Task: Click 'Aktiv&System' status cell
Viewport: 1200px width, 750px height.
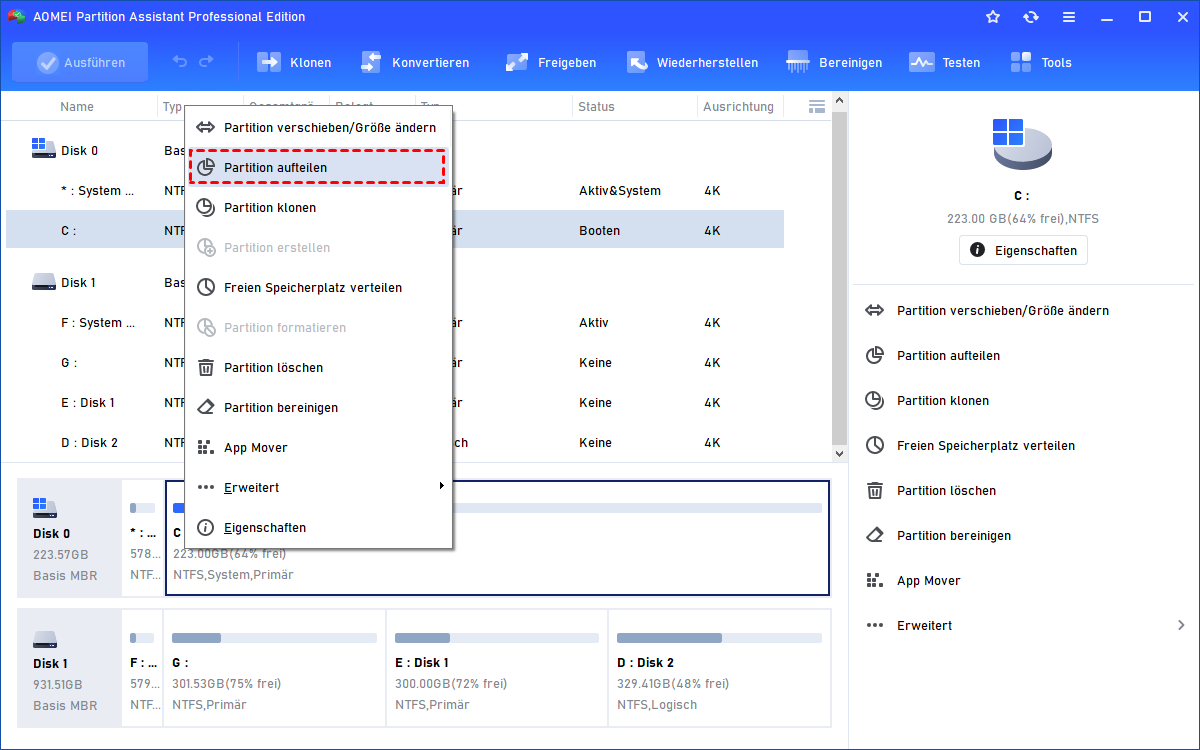Action: [619, 191]
